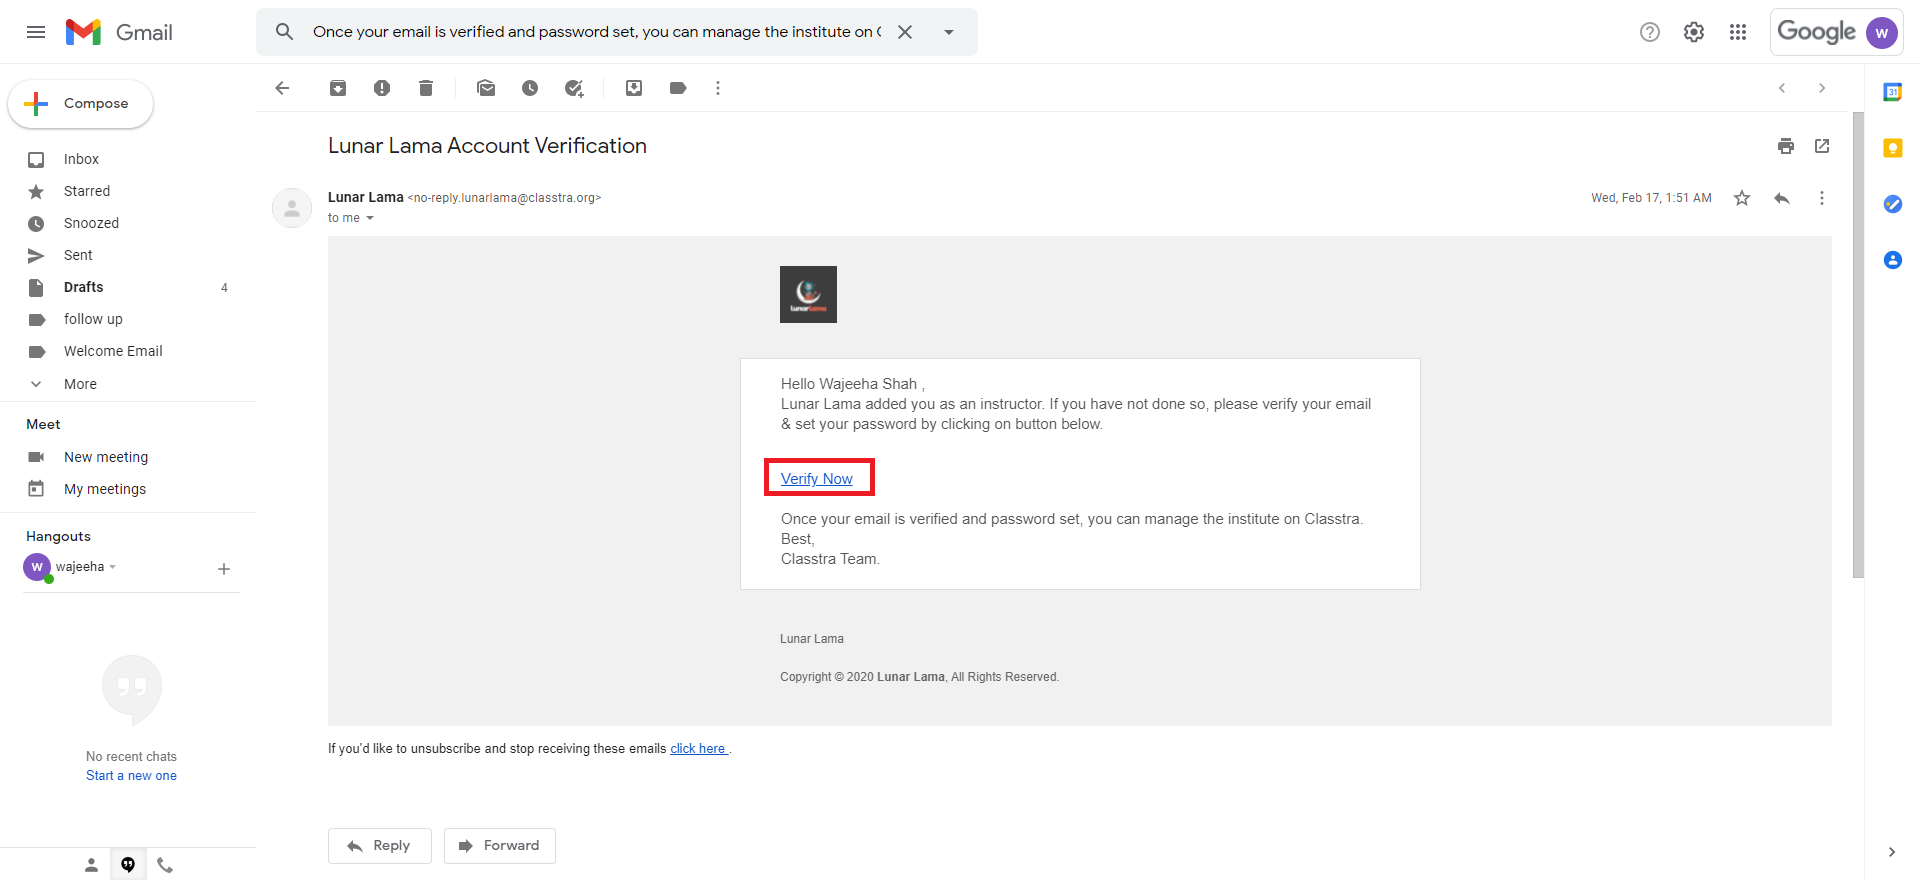Report this email as spam

[382, 88]
